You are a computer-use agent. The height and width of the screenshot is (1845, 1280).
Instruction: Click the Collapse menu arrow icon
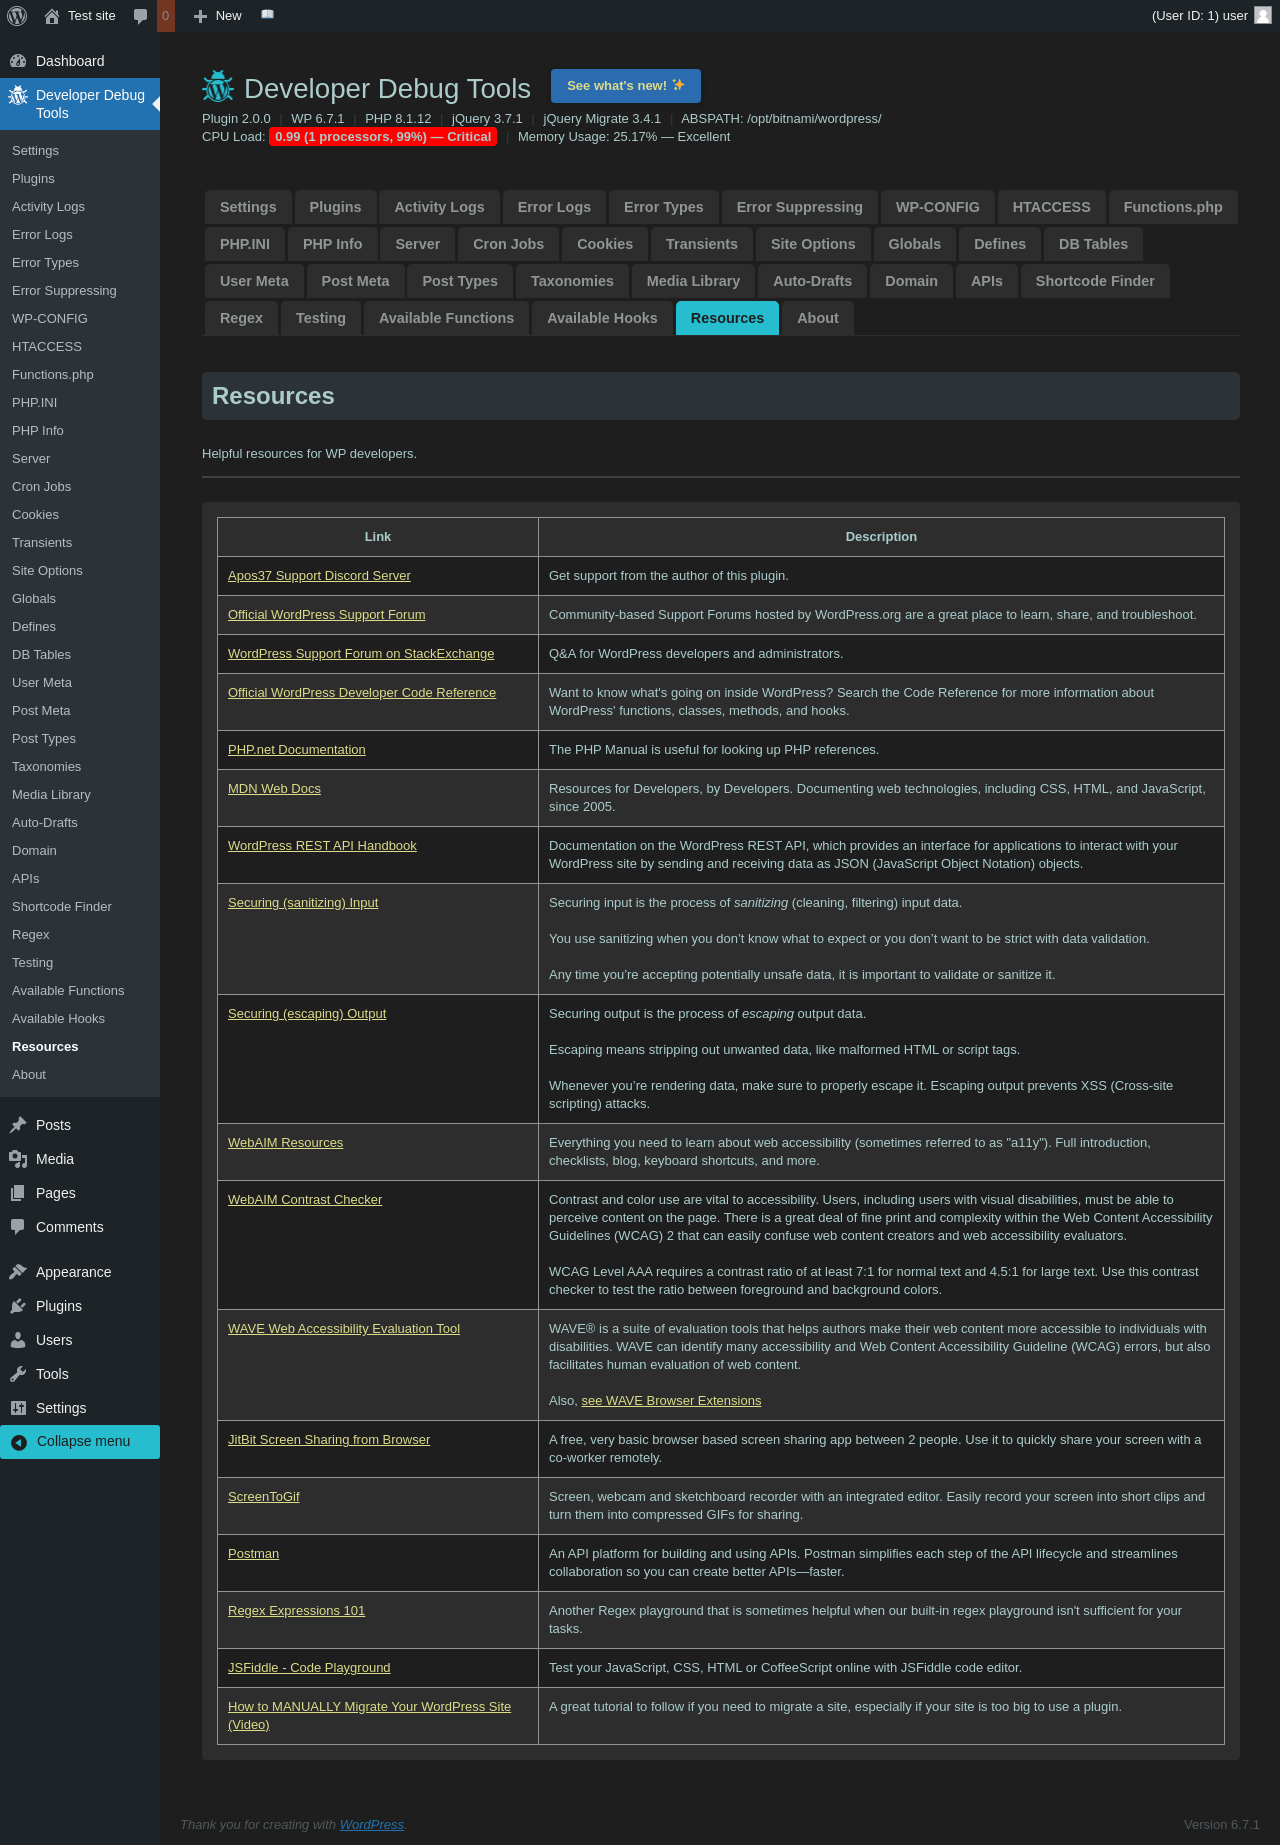tap(19, 1442)
